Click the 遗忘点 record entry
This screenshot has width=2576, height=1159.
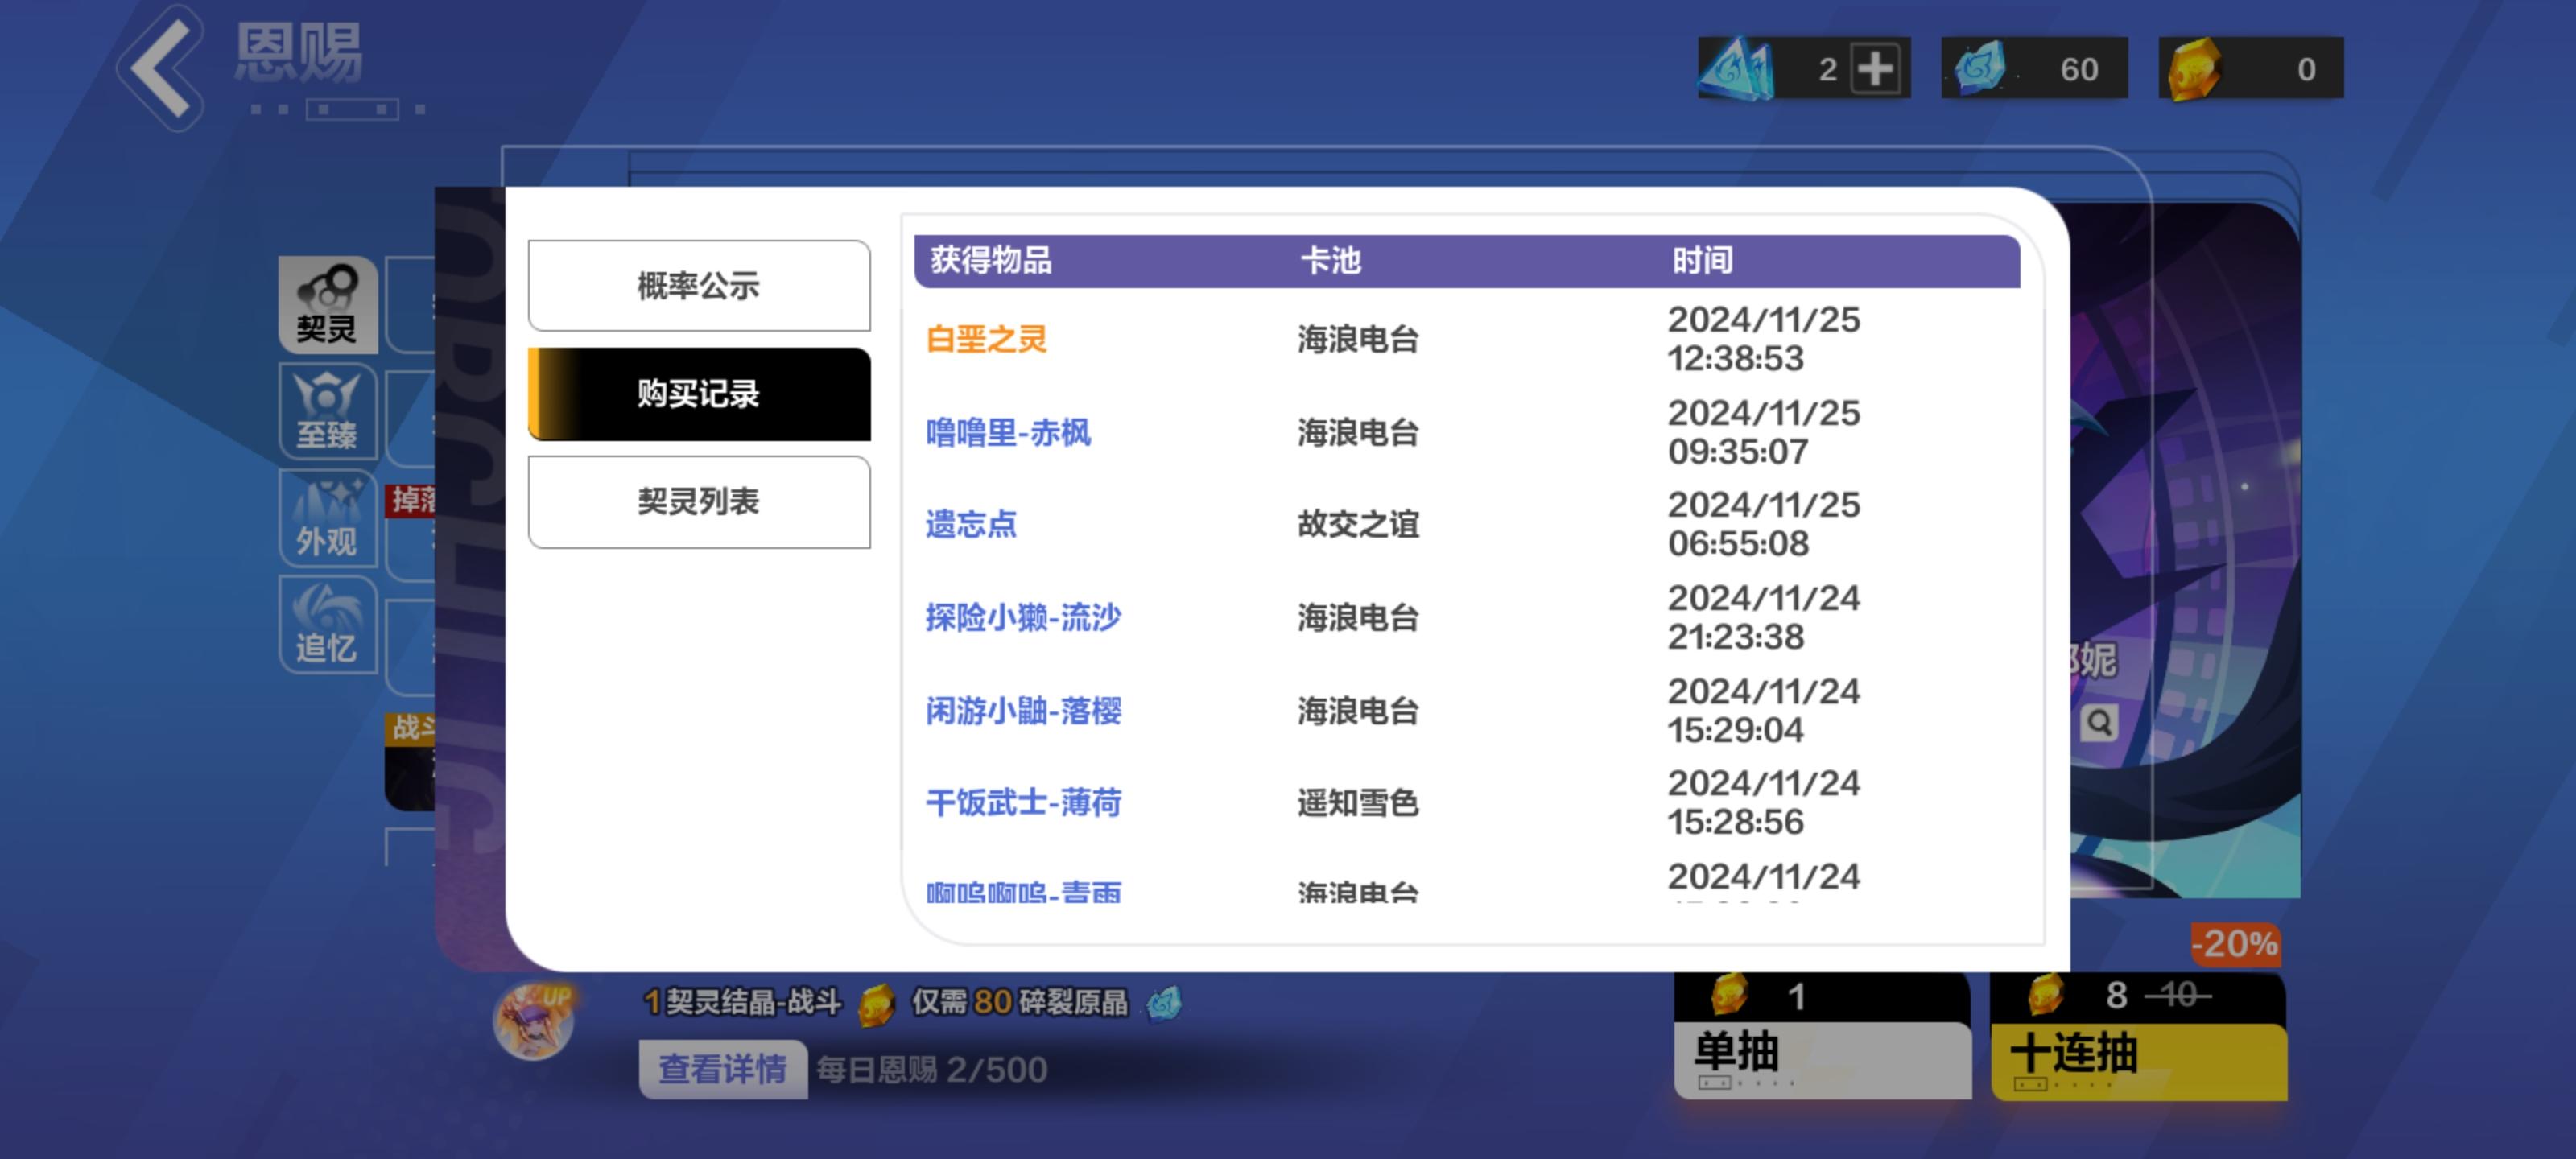point(971,525)
